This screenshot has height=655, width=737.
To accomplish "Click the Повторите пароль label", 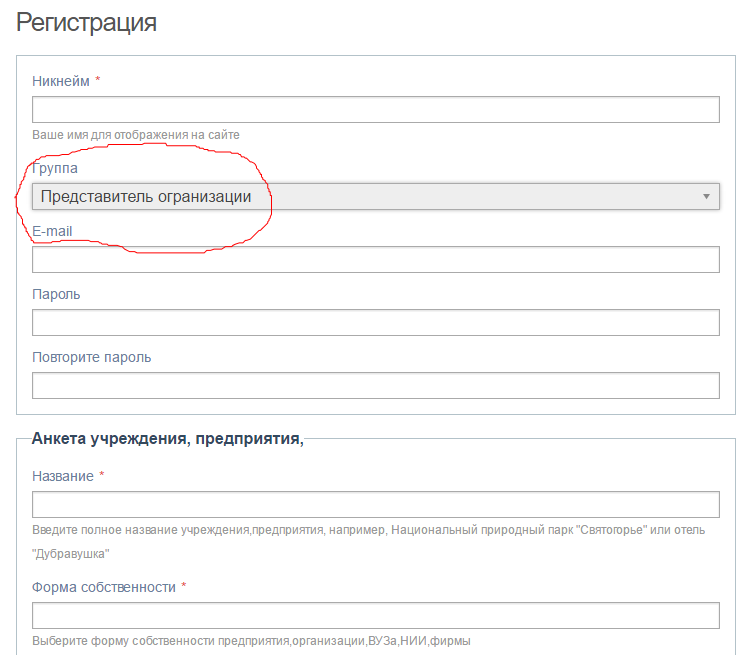I will 92,358.
